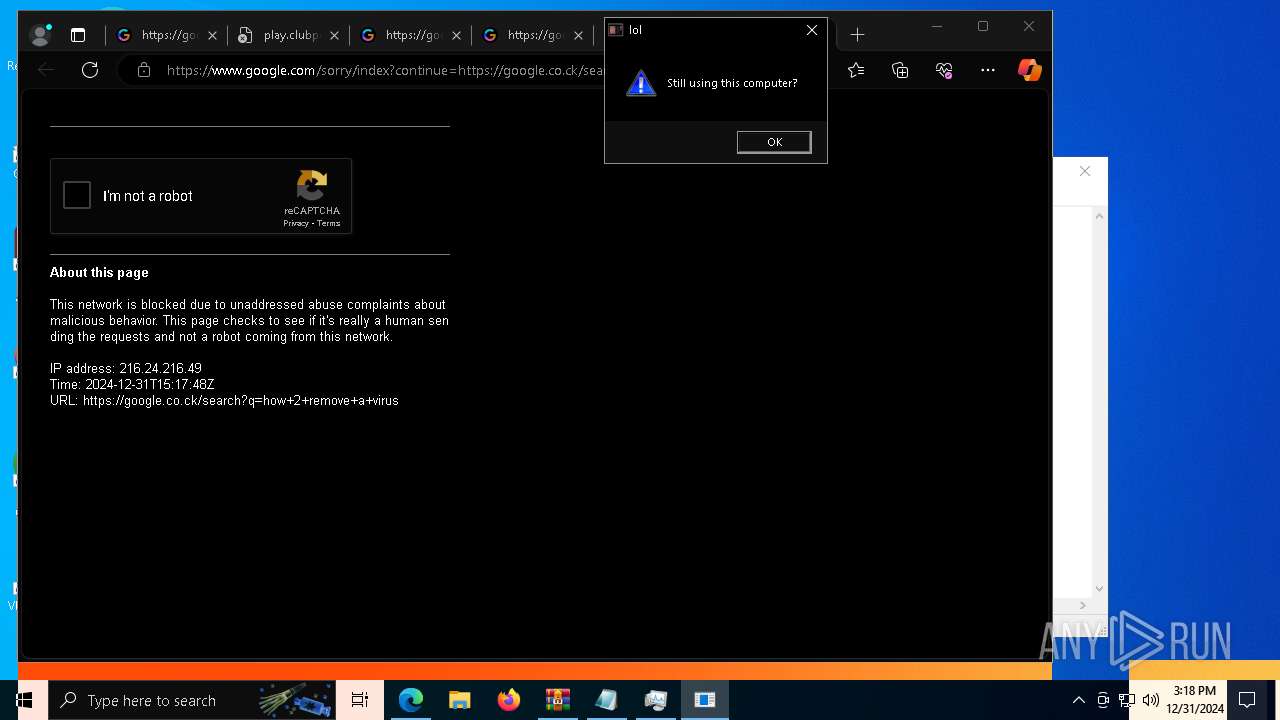1280x720 pixels.
Task: Click the IP address 216.24.216.49 text
Action: (x=126, y=368)
